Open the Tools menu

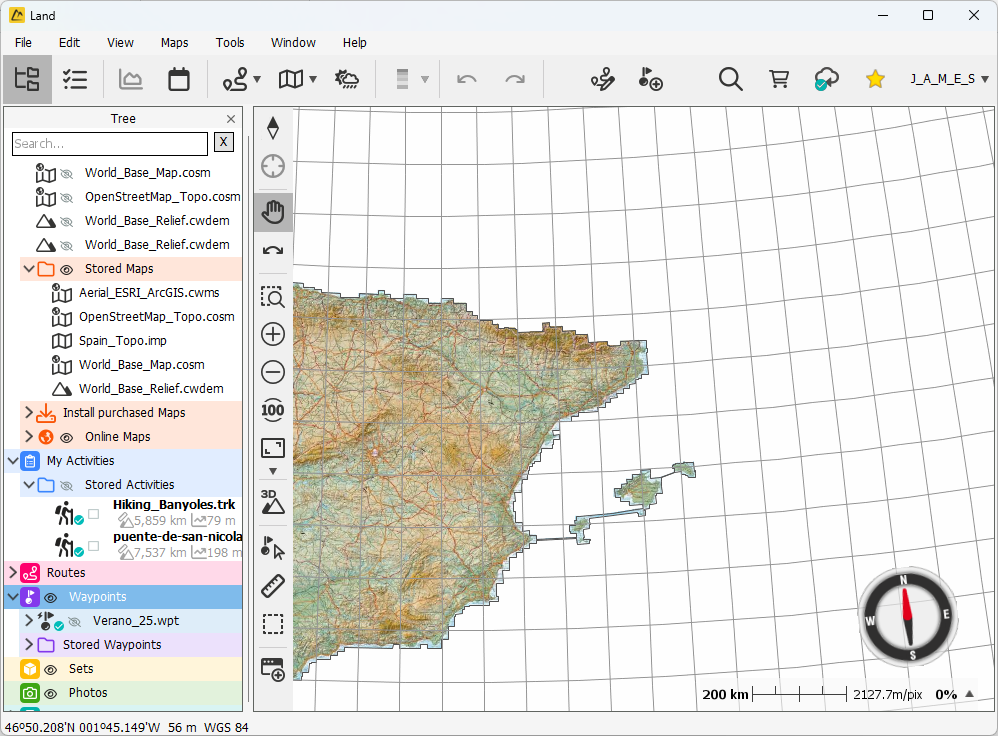(230, 43)
